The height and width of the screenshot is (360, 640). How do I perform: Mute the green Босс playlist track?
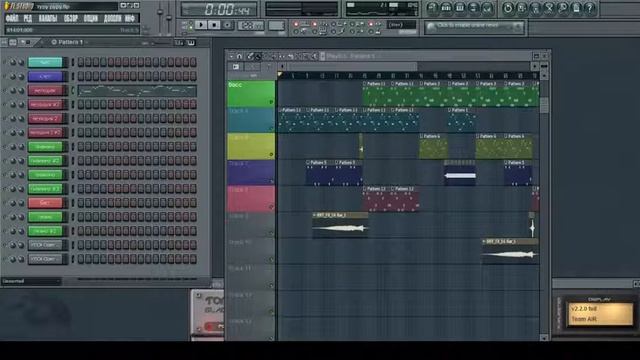(x=271, y=102)
